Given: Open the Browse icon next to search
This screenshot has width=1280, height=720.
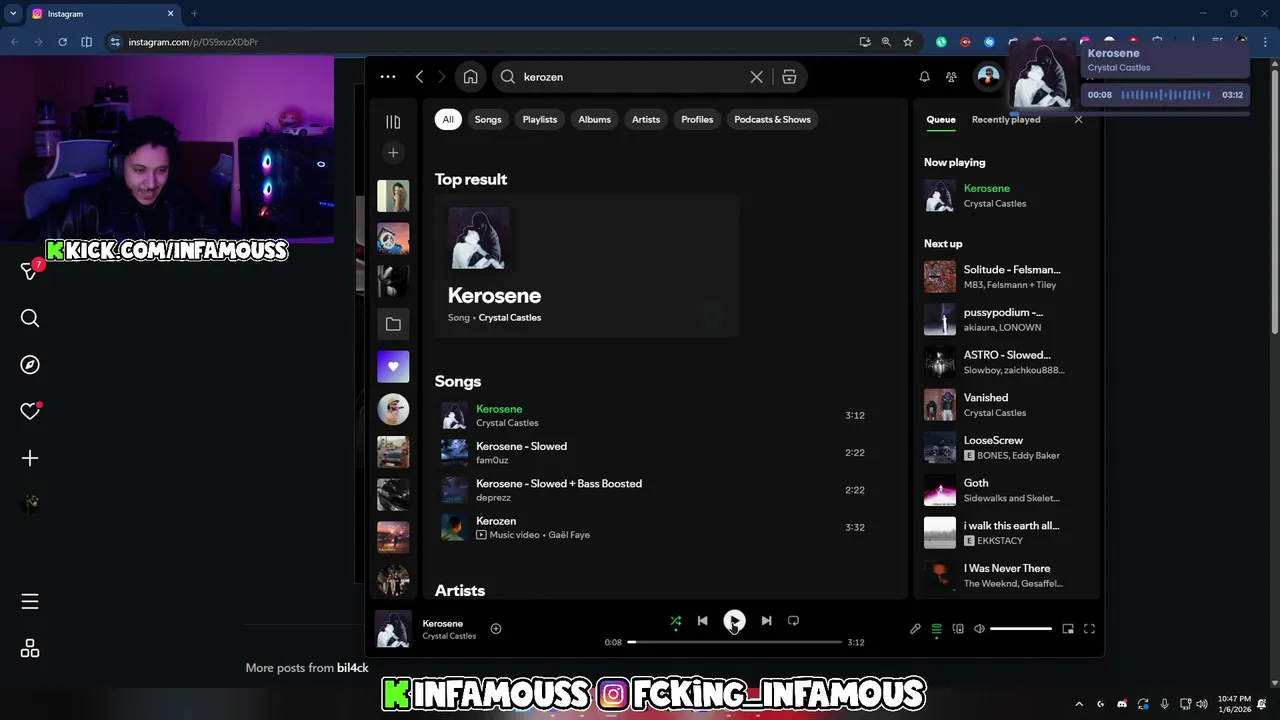Looking at the screenshot, I should click(x=789, y=77).
